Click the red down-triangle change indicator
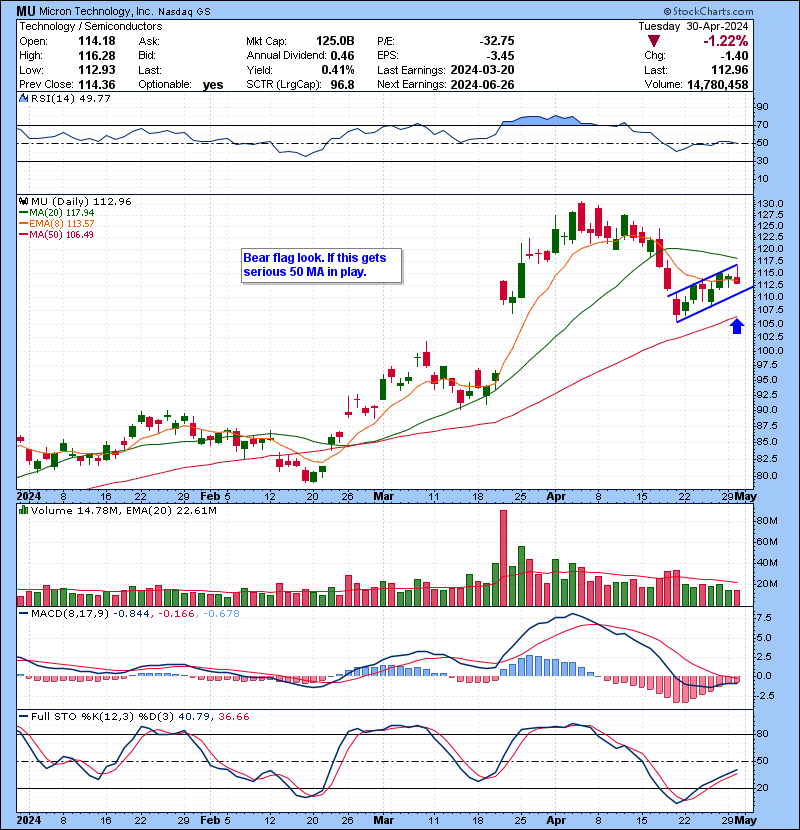Screen dimensions: 800x830 pyautogui.click(x=653, y=41)
